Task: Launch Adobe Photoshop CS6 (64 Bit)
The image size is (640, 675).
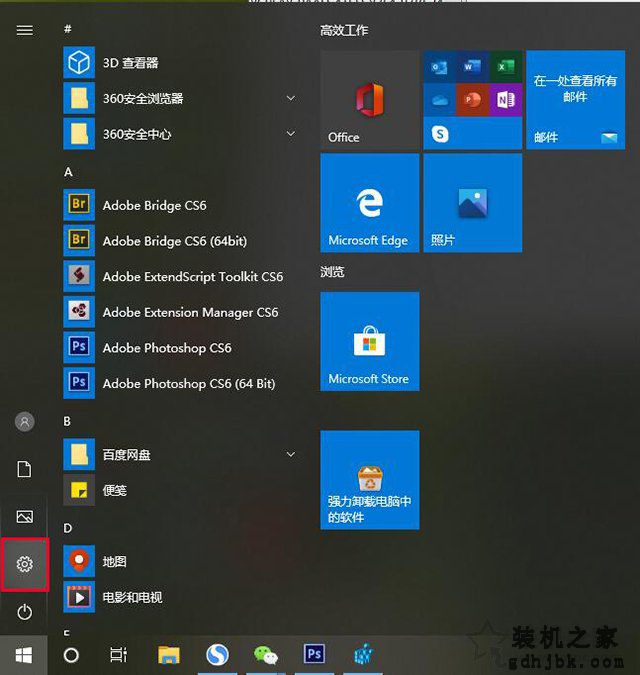Action: click(180, 383)
